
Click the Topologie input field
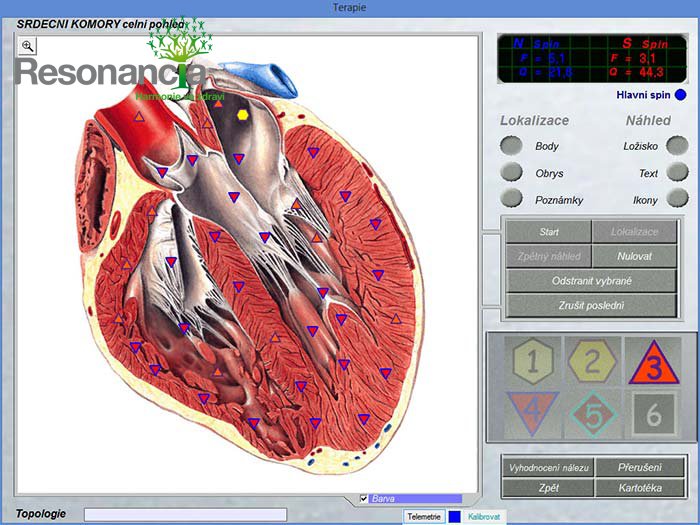[185, 514]
